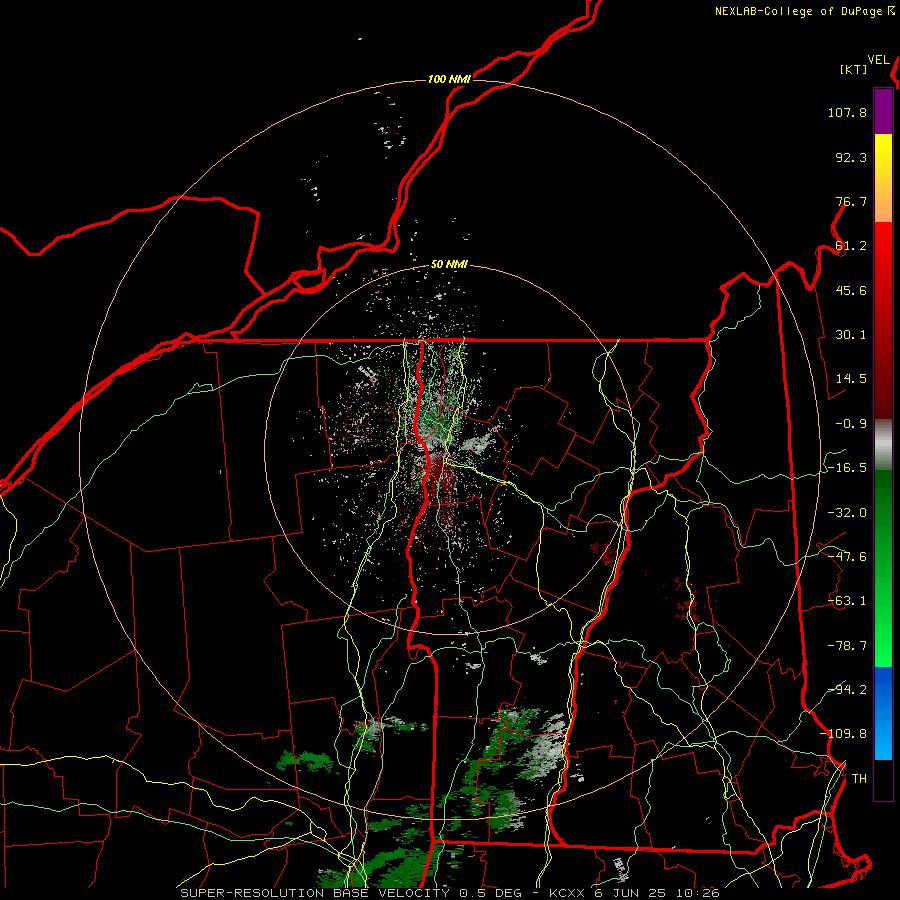Select the -63.1 velocity scale value
Screen dimensions: 900x900
[847, 601]
